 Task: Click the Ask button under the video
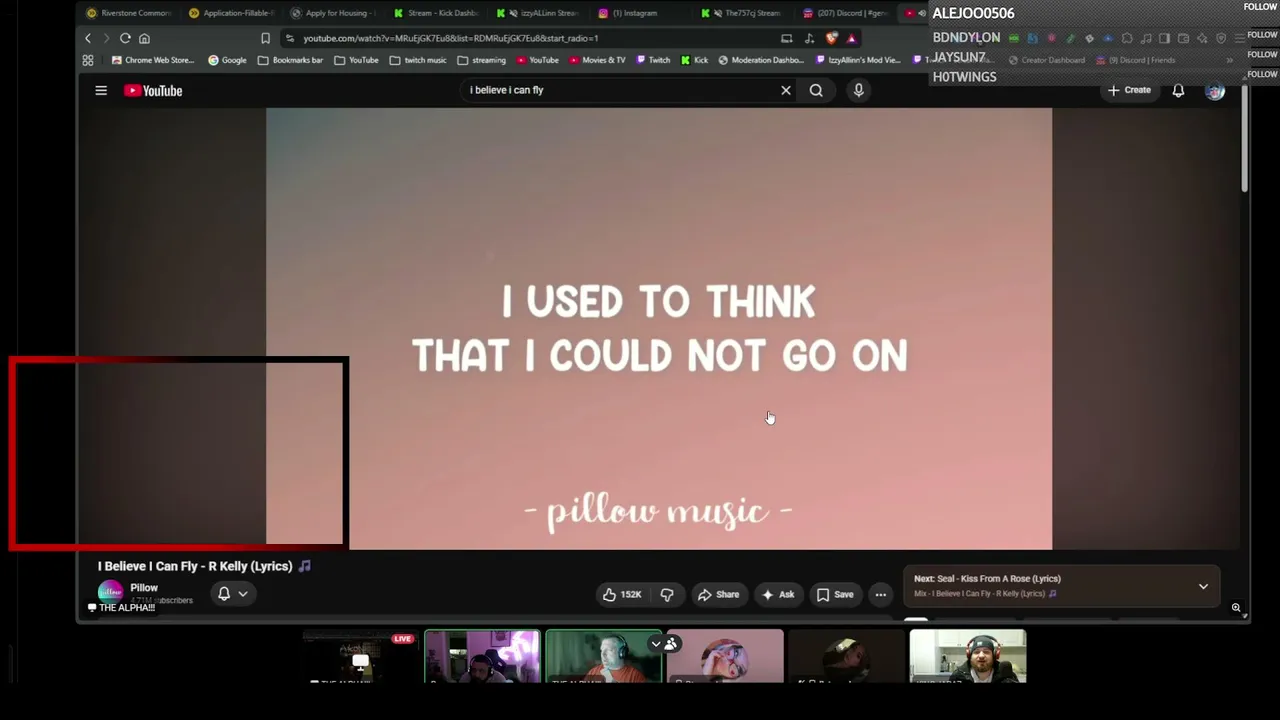[778, 595]
